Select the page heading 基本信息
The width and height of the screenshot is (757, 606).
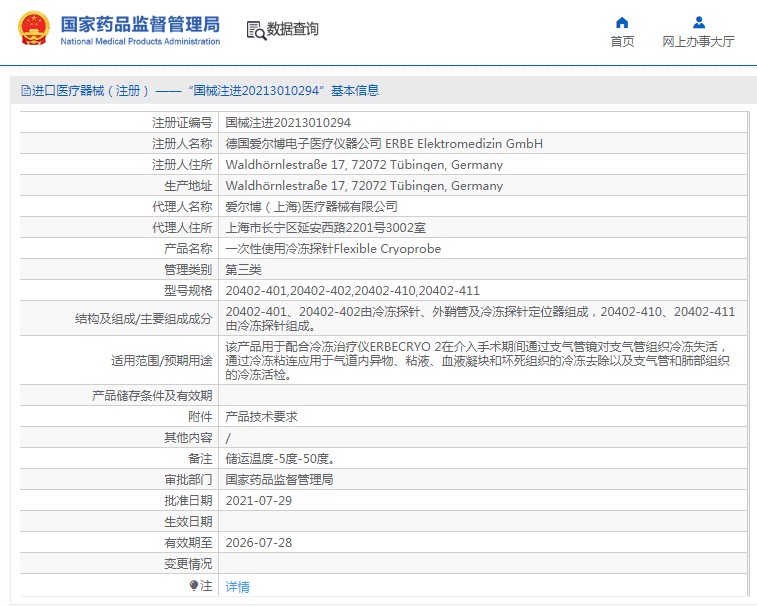[x=355, y=91]
